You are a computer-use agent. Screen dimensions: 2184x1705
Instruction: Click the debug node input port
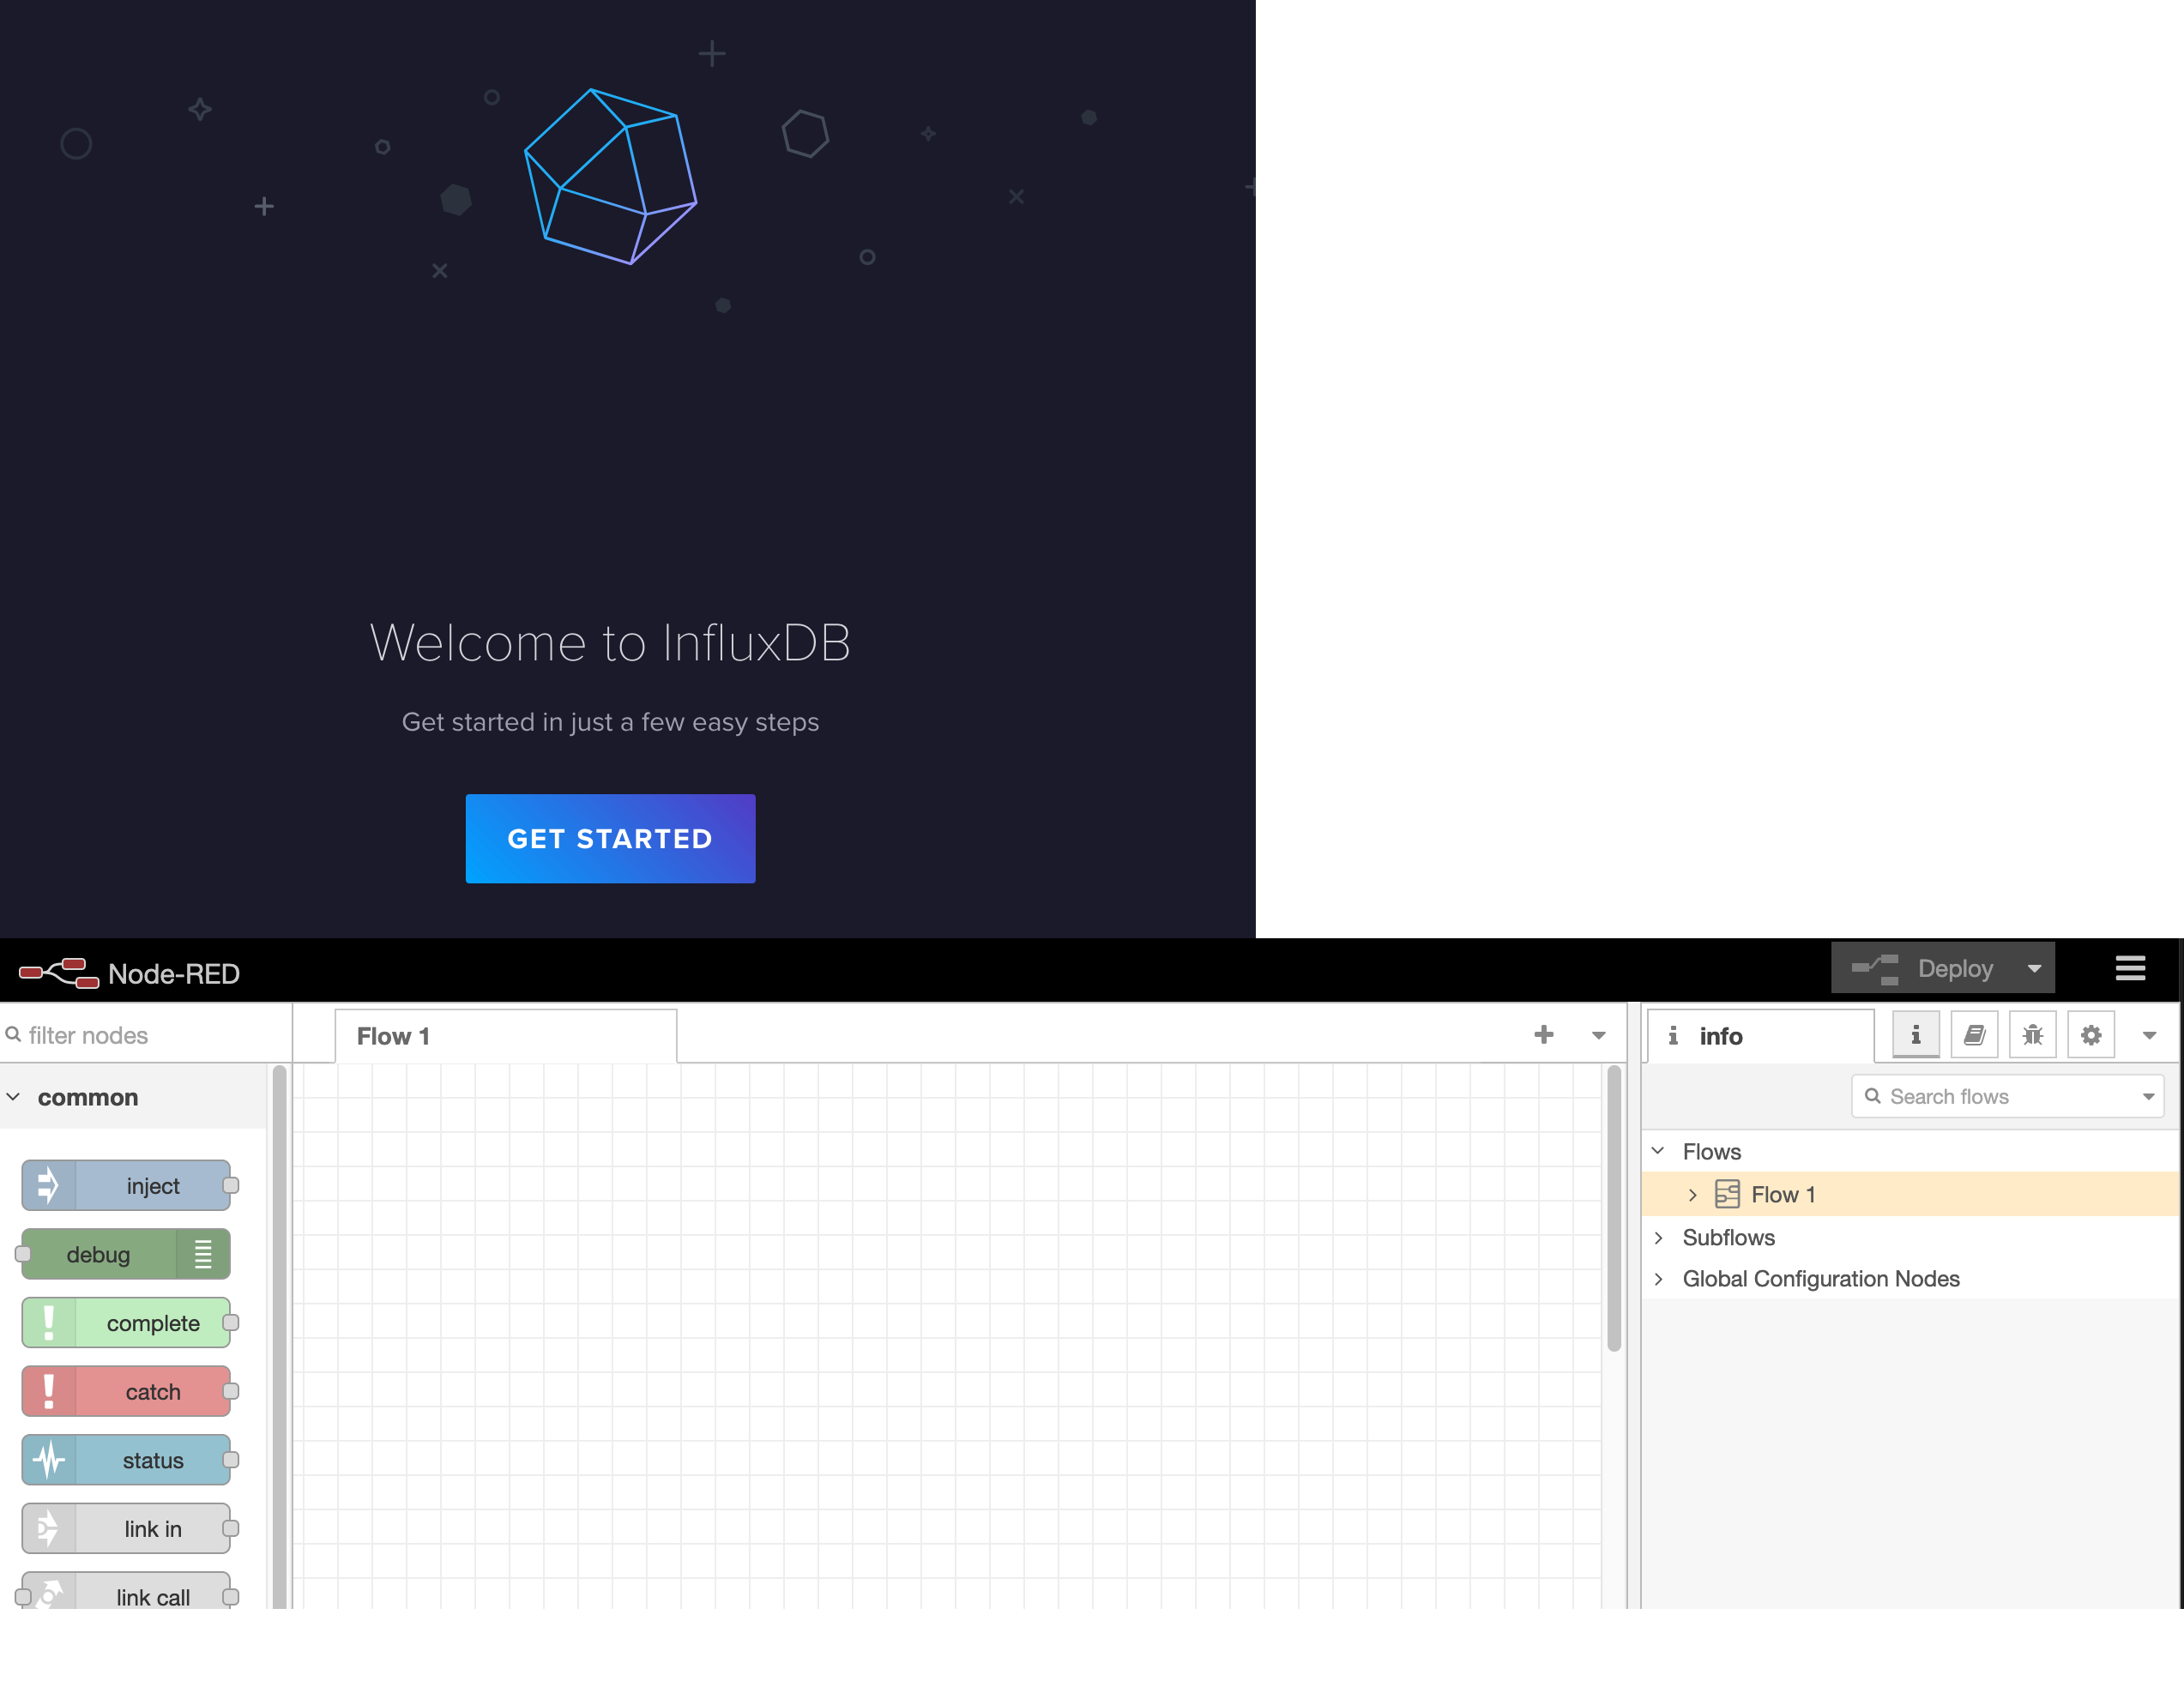tap(22, 1254)
